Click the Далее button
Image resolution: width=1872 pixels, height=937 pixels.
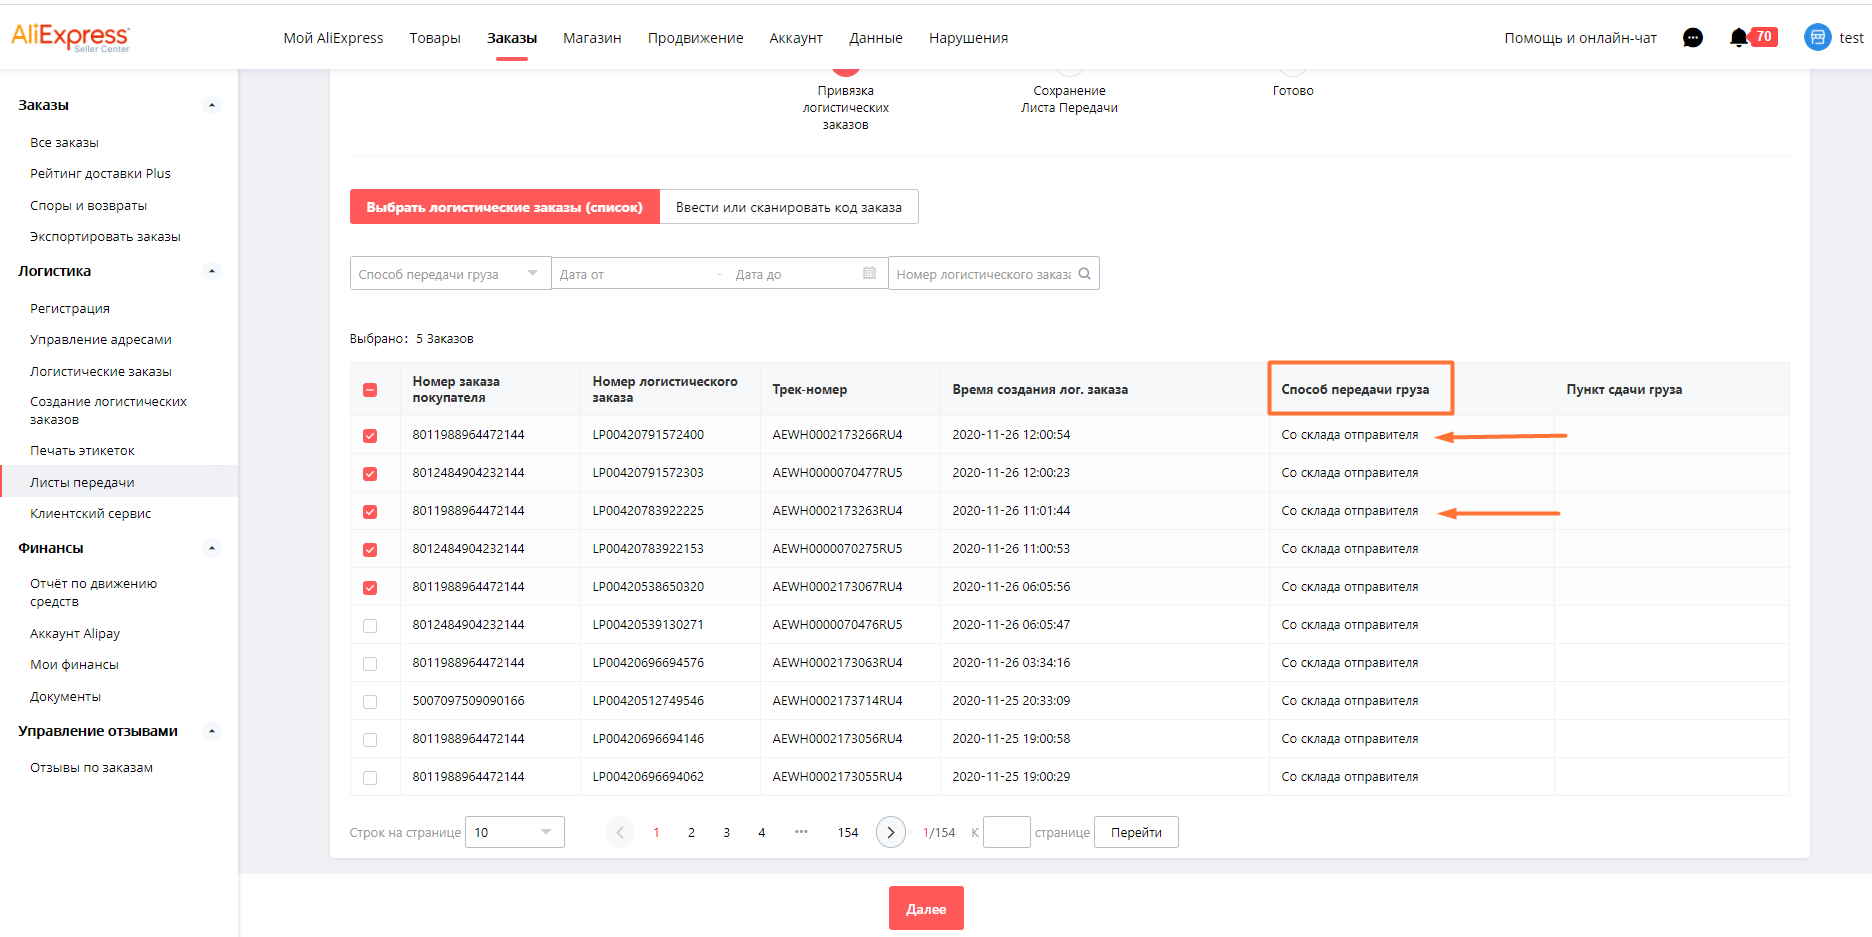click(x=926, y=908)
